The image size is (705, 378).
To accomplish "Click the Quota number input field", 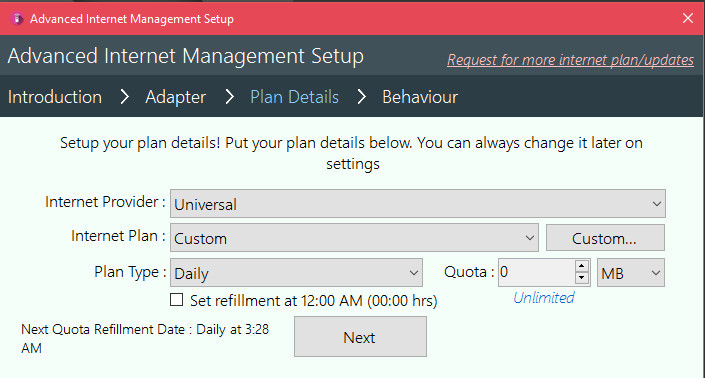I will coord(536,272).
